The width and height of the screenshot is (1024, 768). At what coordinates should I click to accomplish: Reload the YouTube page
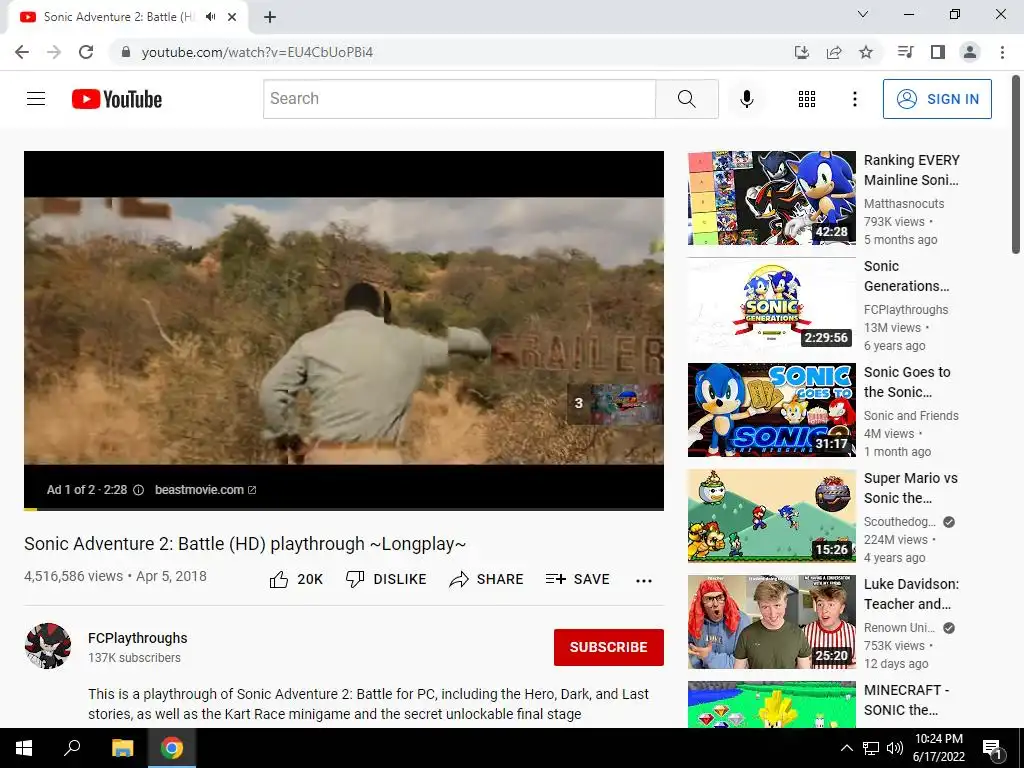coord(86,52)
